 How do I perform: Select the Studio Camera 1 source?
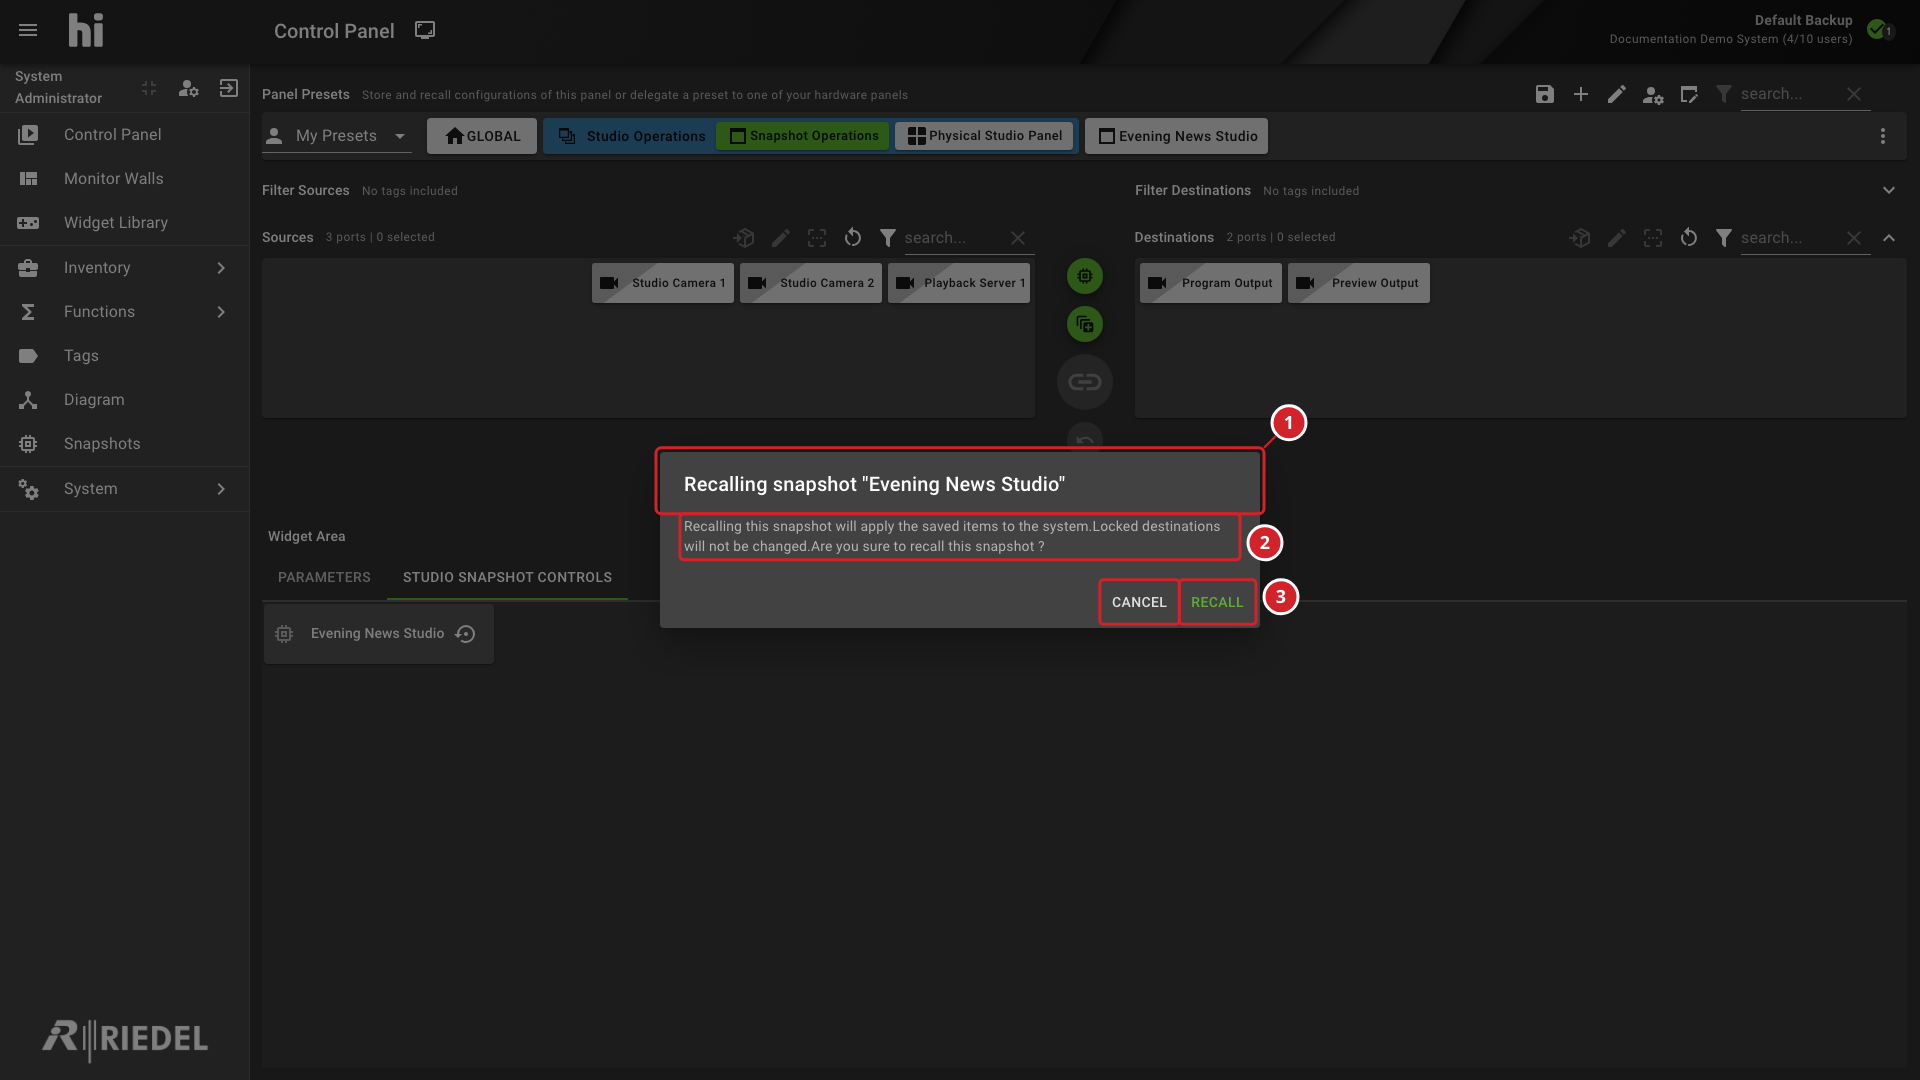click(x=663, y=283)
